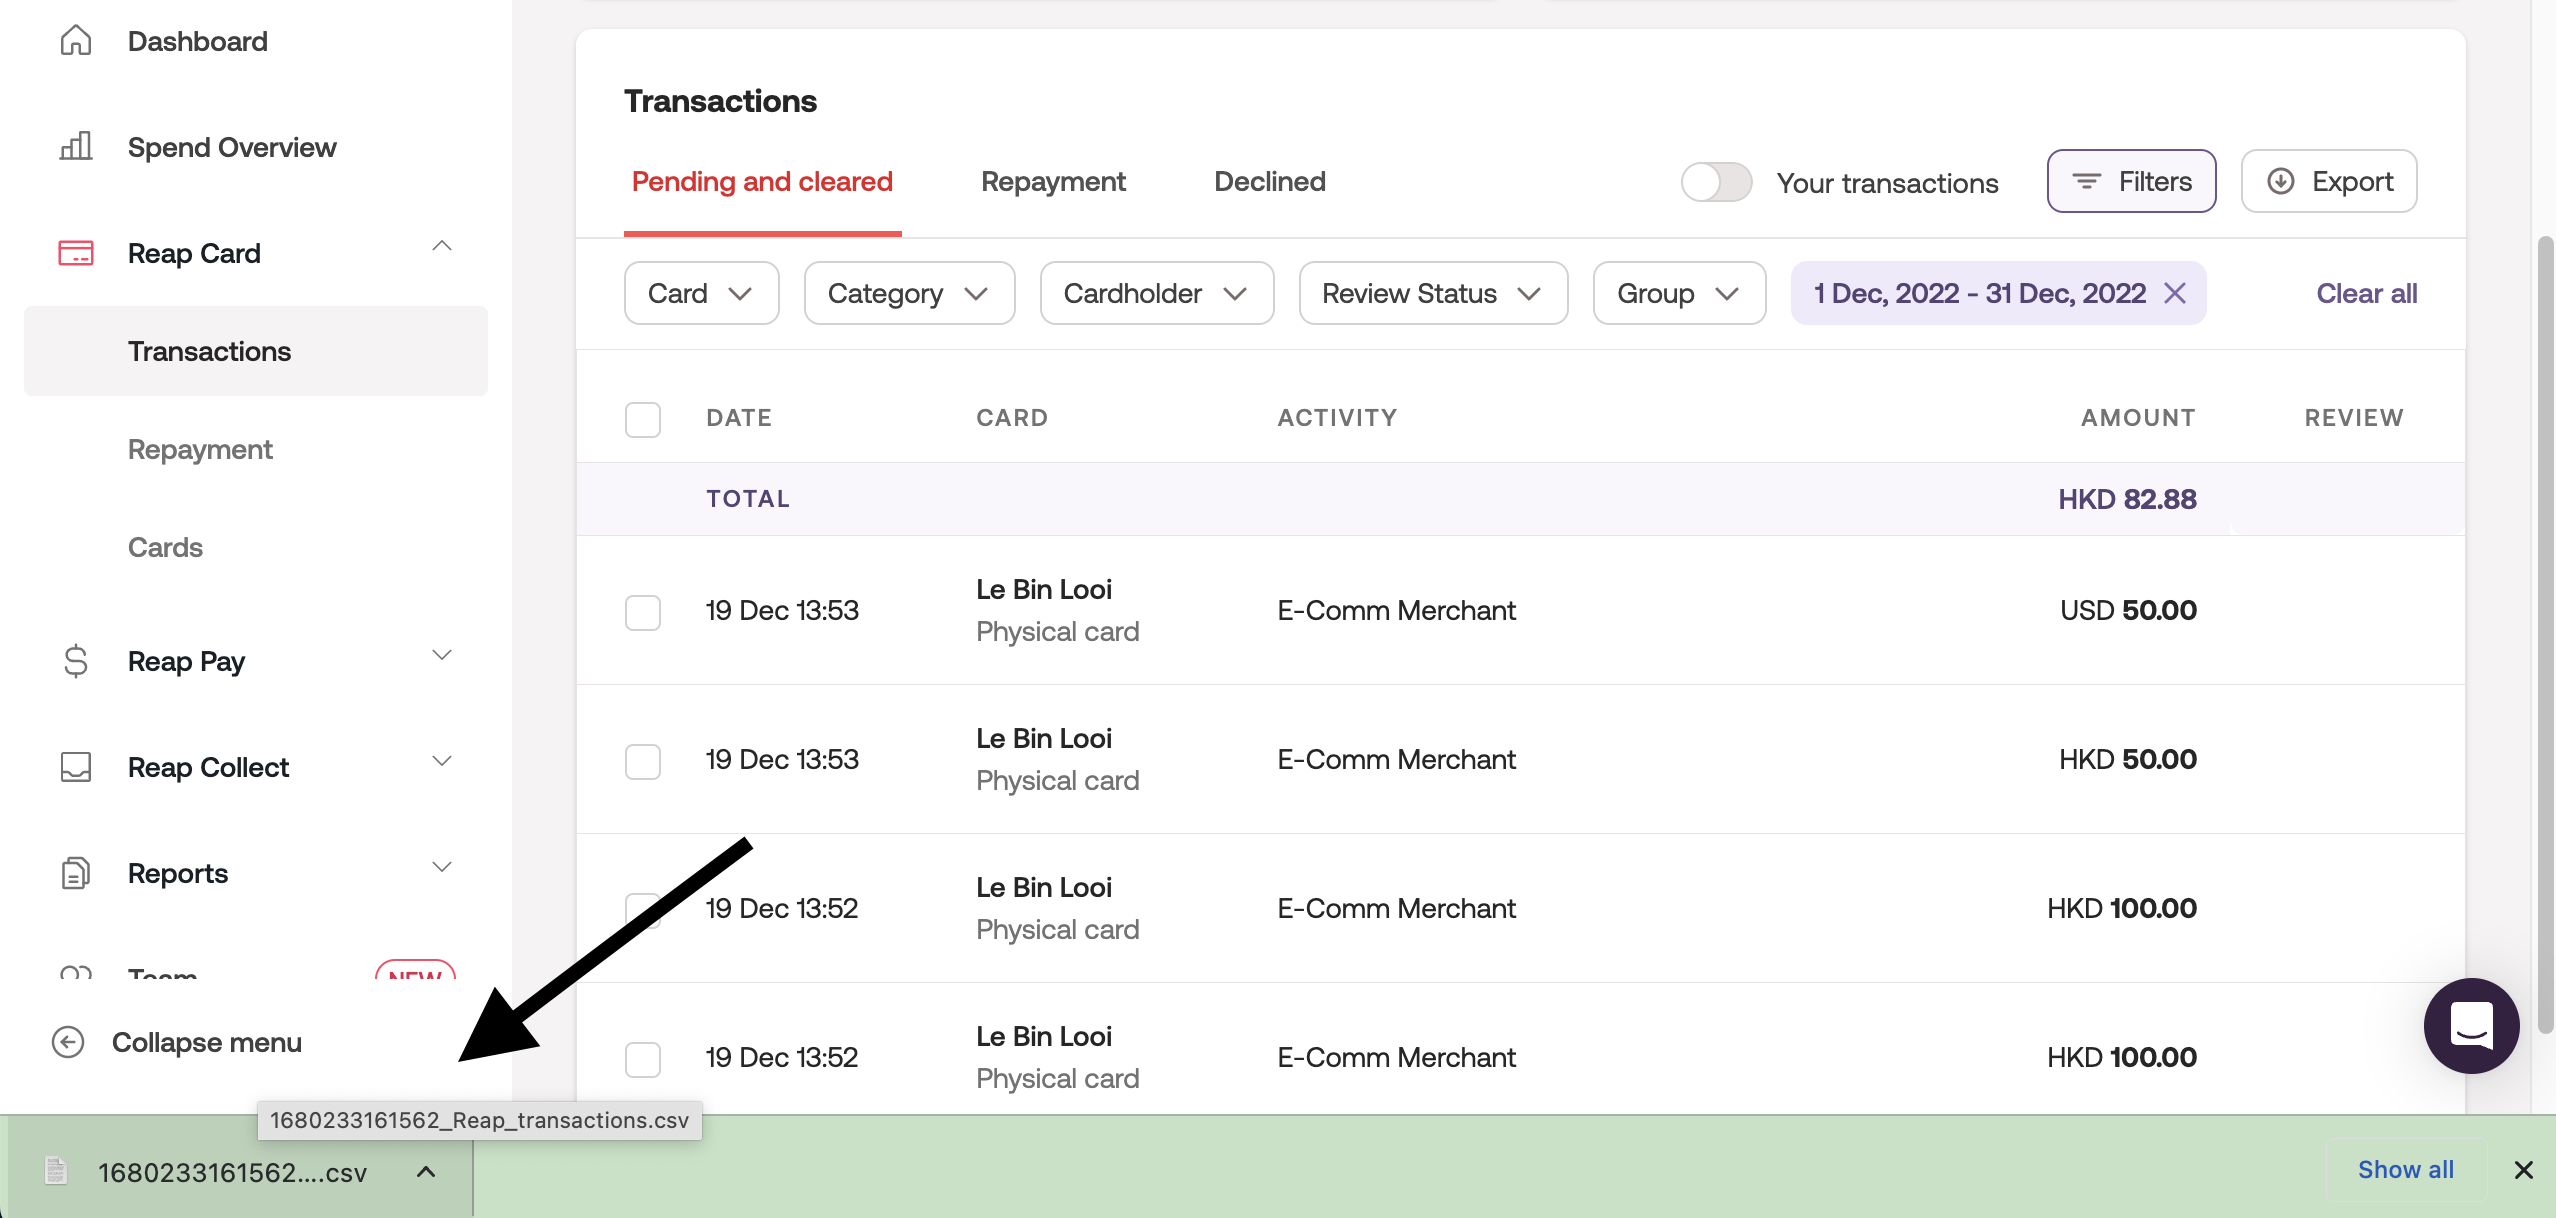Click the Reports document icon
The width and height of the screenshot is (2556, 1218).
[x=76, y=873]
